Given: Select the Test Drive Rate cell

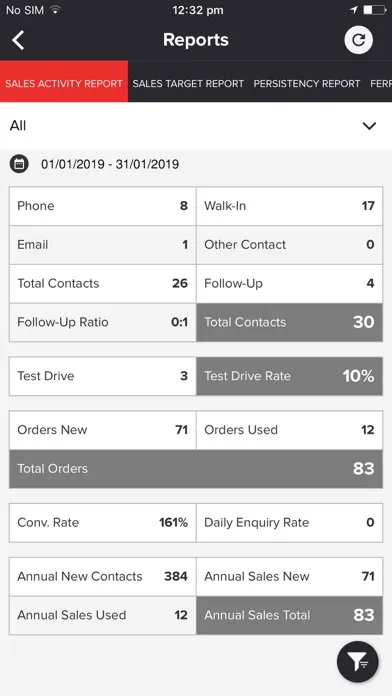Looking at the screenshot, I should [x=289, y=376].
